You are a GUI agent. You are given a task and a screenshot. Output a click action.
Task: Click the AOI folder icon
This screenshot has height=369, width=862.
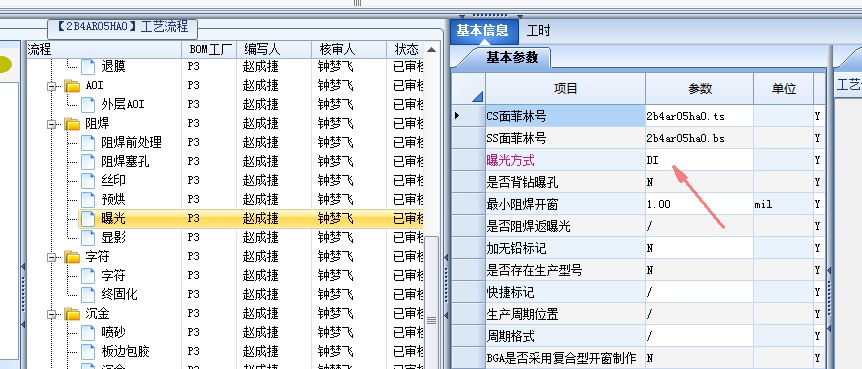coord(72,86)
